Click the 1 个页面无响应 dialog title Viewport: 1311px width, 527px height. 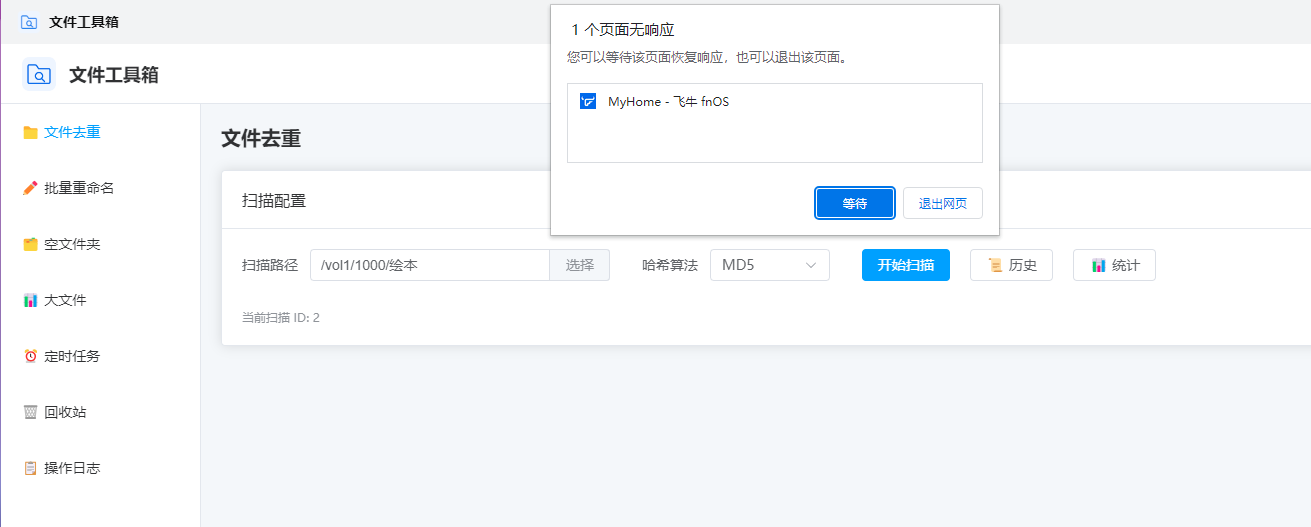[623, 30]
